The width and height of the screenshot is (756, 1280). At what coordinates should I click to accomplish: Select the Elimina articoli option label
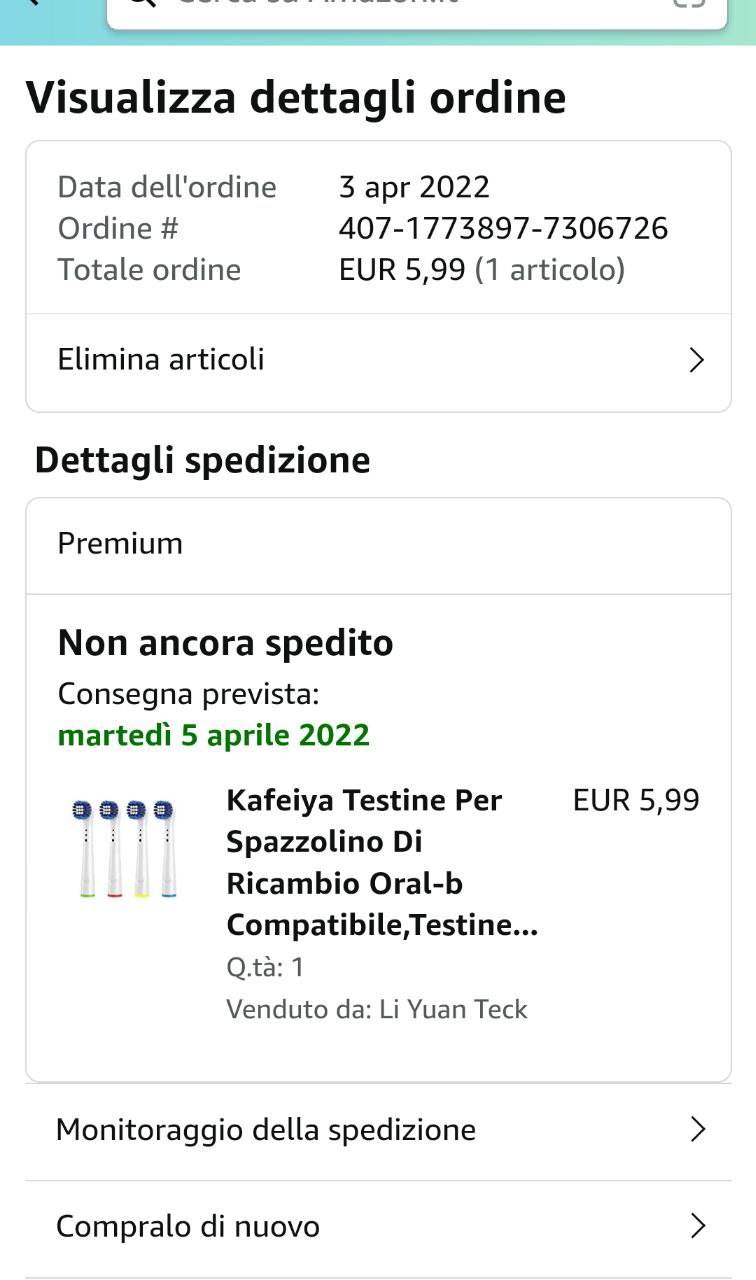tap(161, 359)
